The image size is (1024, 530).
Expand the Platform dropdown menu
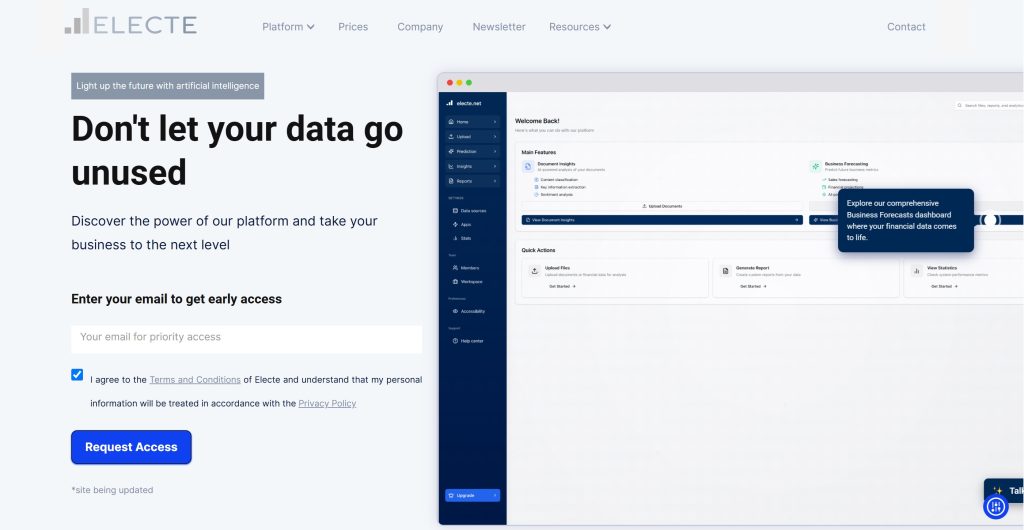point(288,27)
